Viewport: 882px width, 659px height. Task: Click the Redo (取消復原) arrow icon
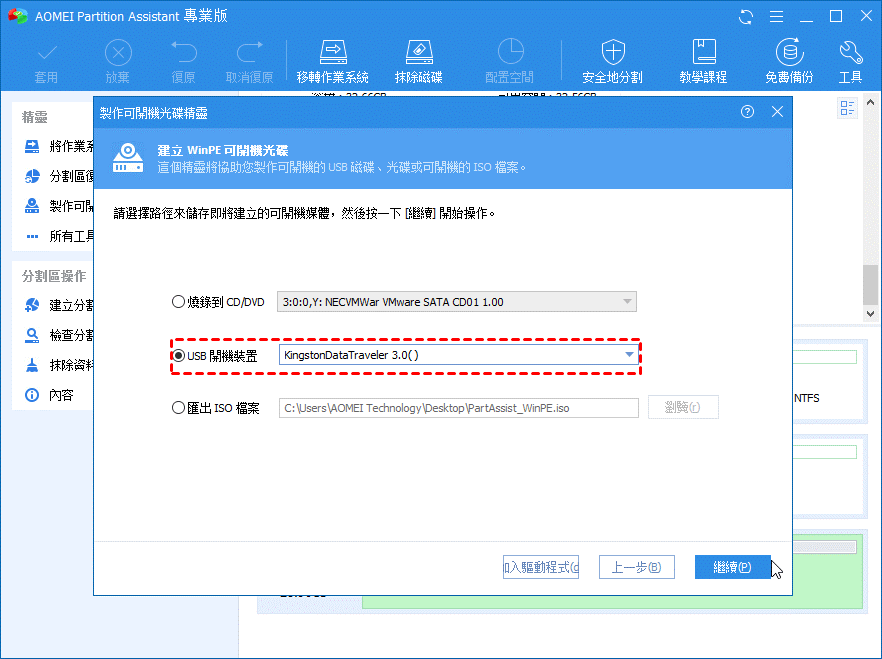[249, 52]
